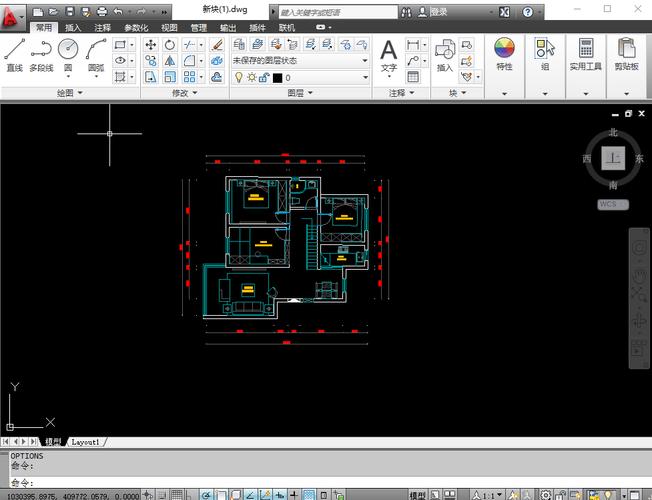Image resolution: width=652 pixels, height=500 pixels.
Task: Select the 圆 circle tool
Action: click(x=68, y=54)
